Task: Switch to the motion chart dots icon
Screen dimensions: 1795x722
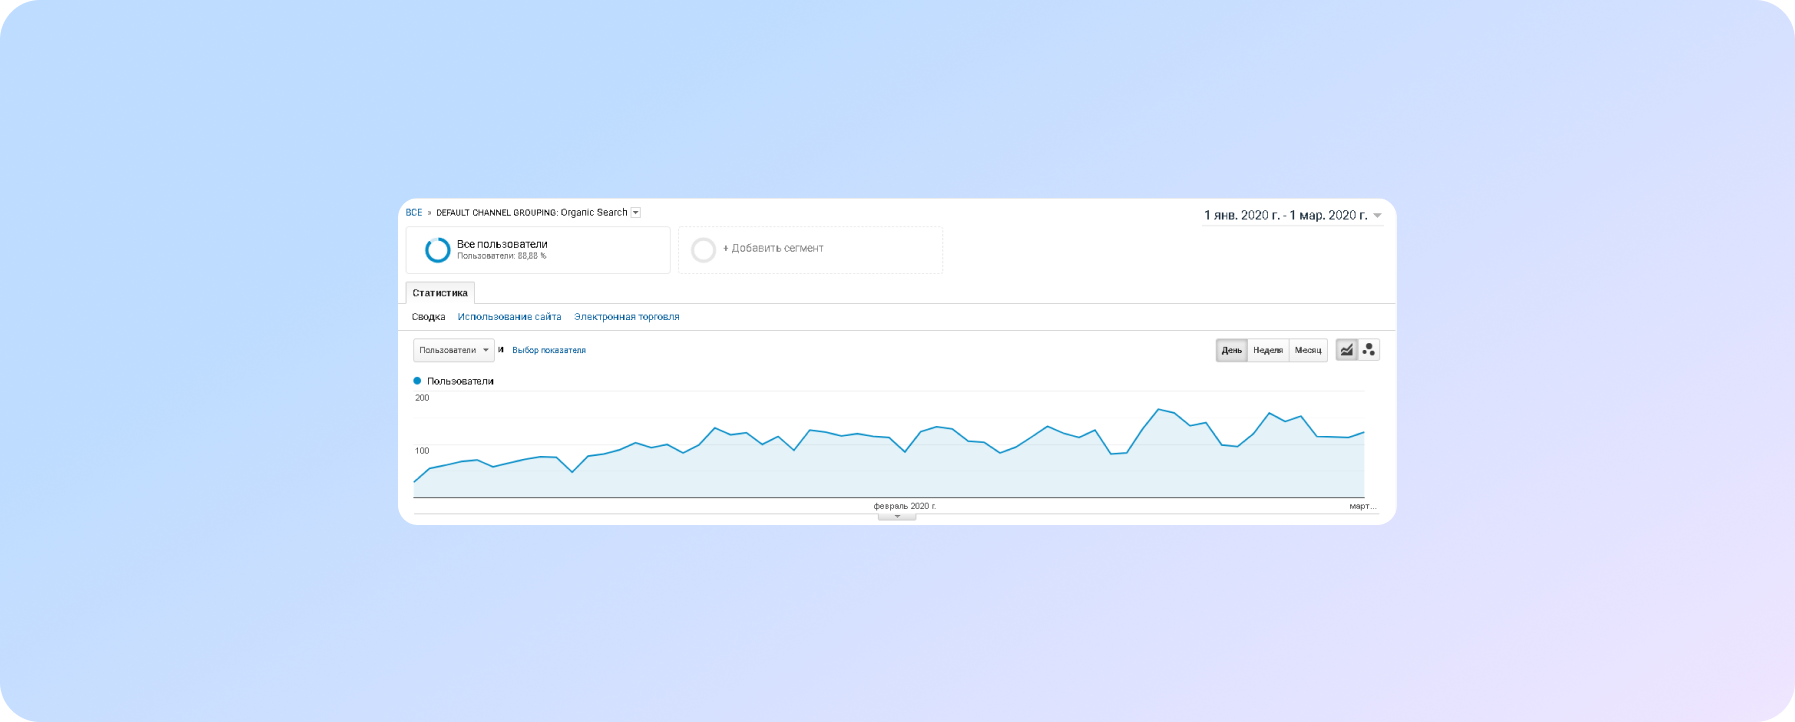Action: [1369, 350]
